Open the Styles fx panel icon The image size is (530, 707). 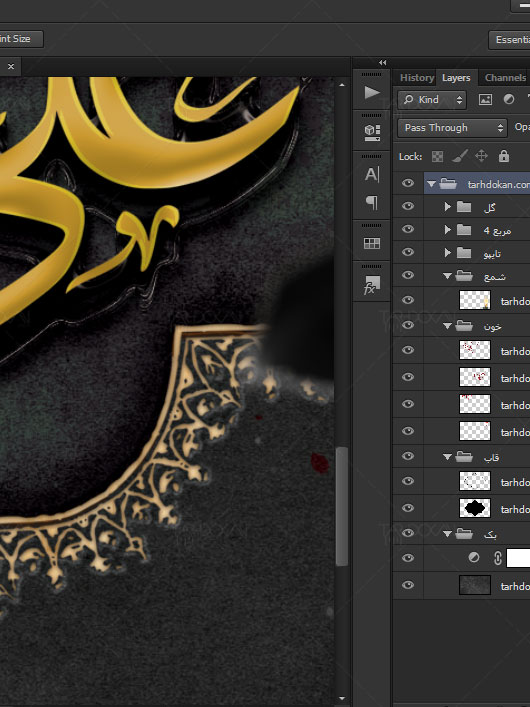[372, 285]
